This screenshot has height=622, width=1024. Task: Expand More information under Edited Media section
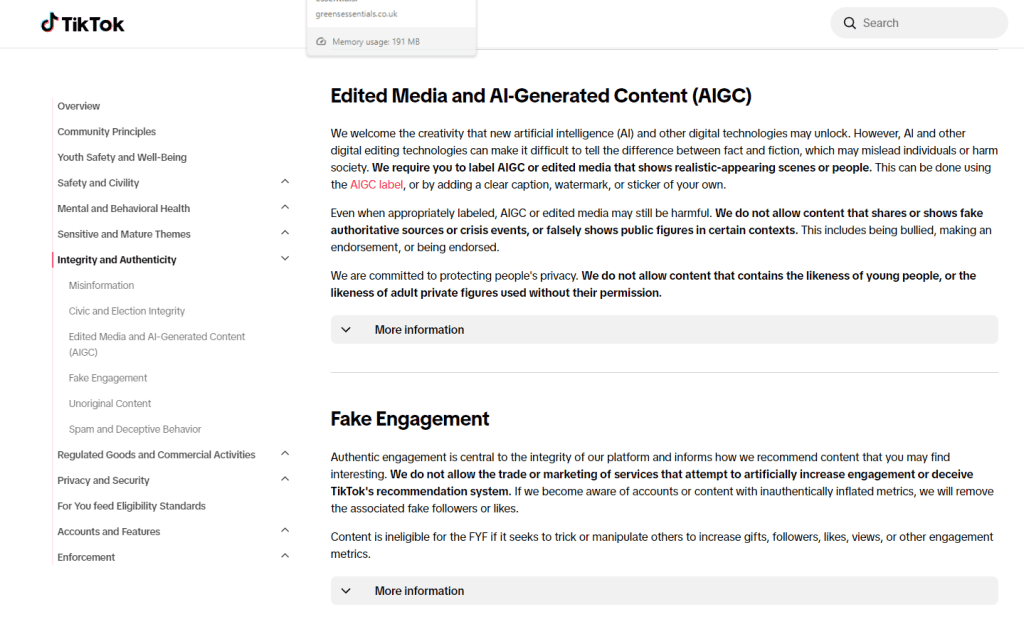664,329
